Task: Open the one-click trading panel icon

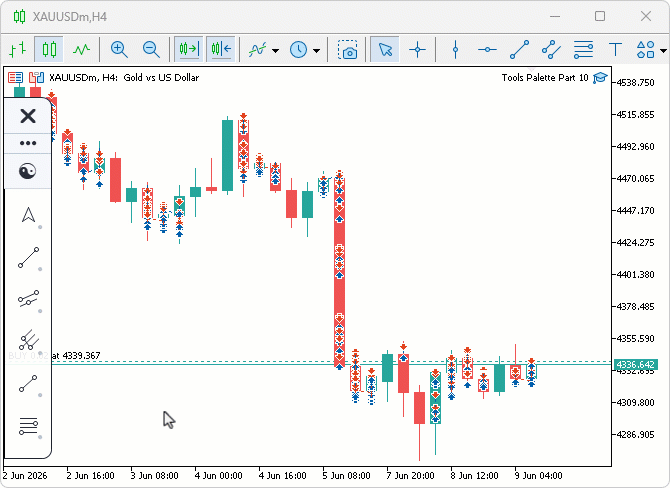Action: point(15,77)
